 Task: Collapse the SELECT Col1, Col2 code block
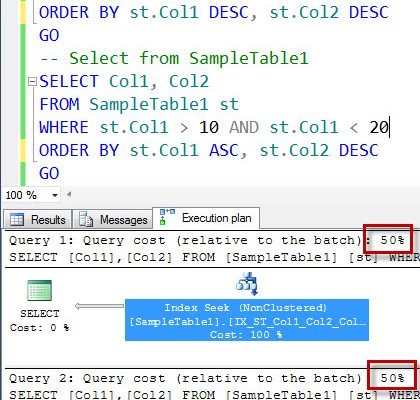32,81
